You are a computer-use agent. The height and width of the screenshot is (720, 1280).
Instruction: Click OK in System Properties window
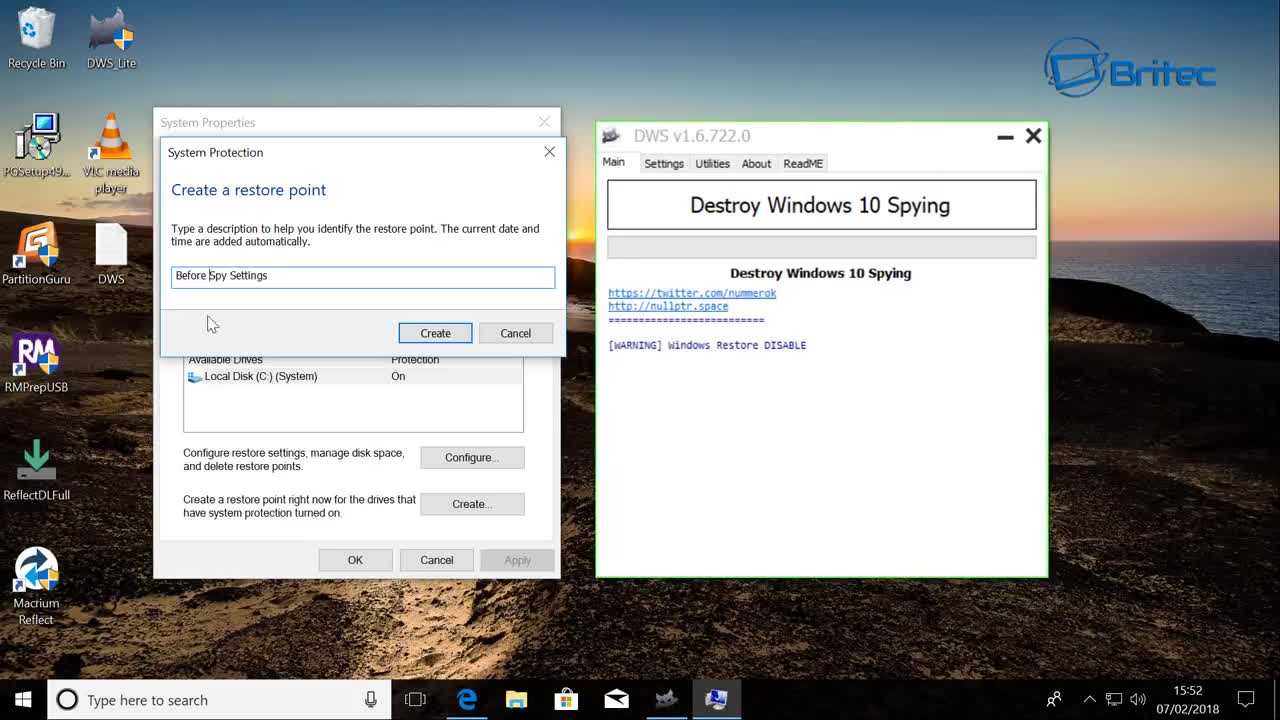355,560
